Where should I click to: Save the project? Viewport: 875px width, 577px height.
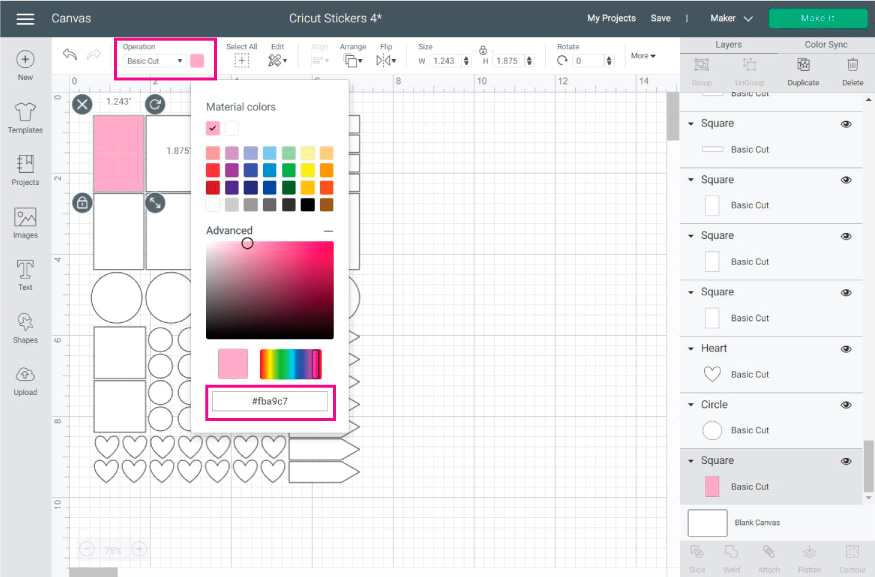660,18
